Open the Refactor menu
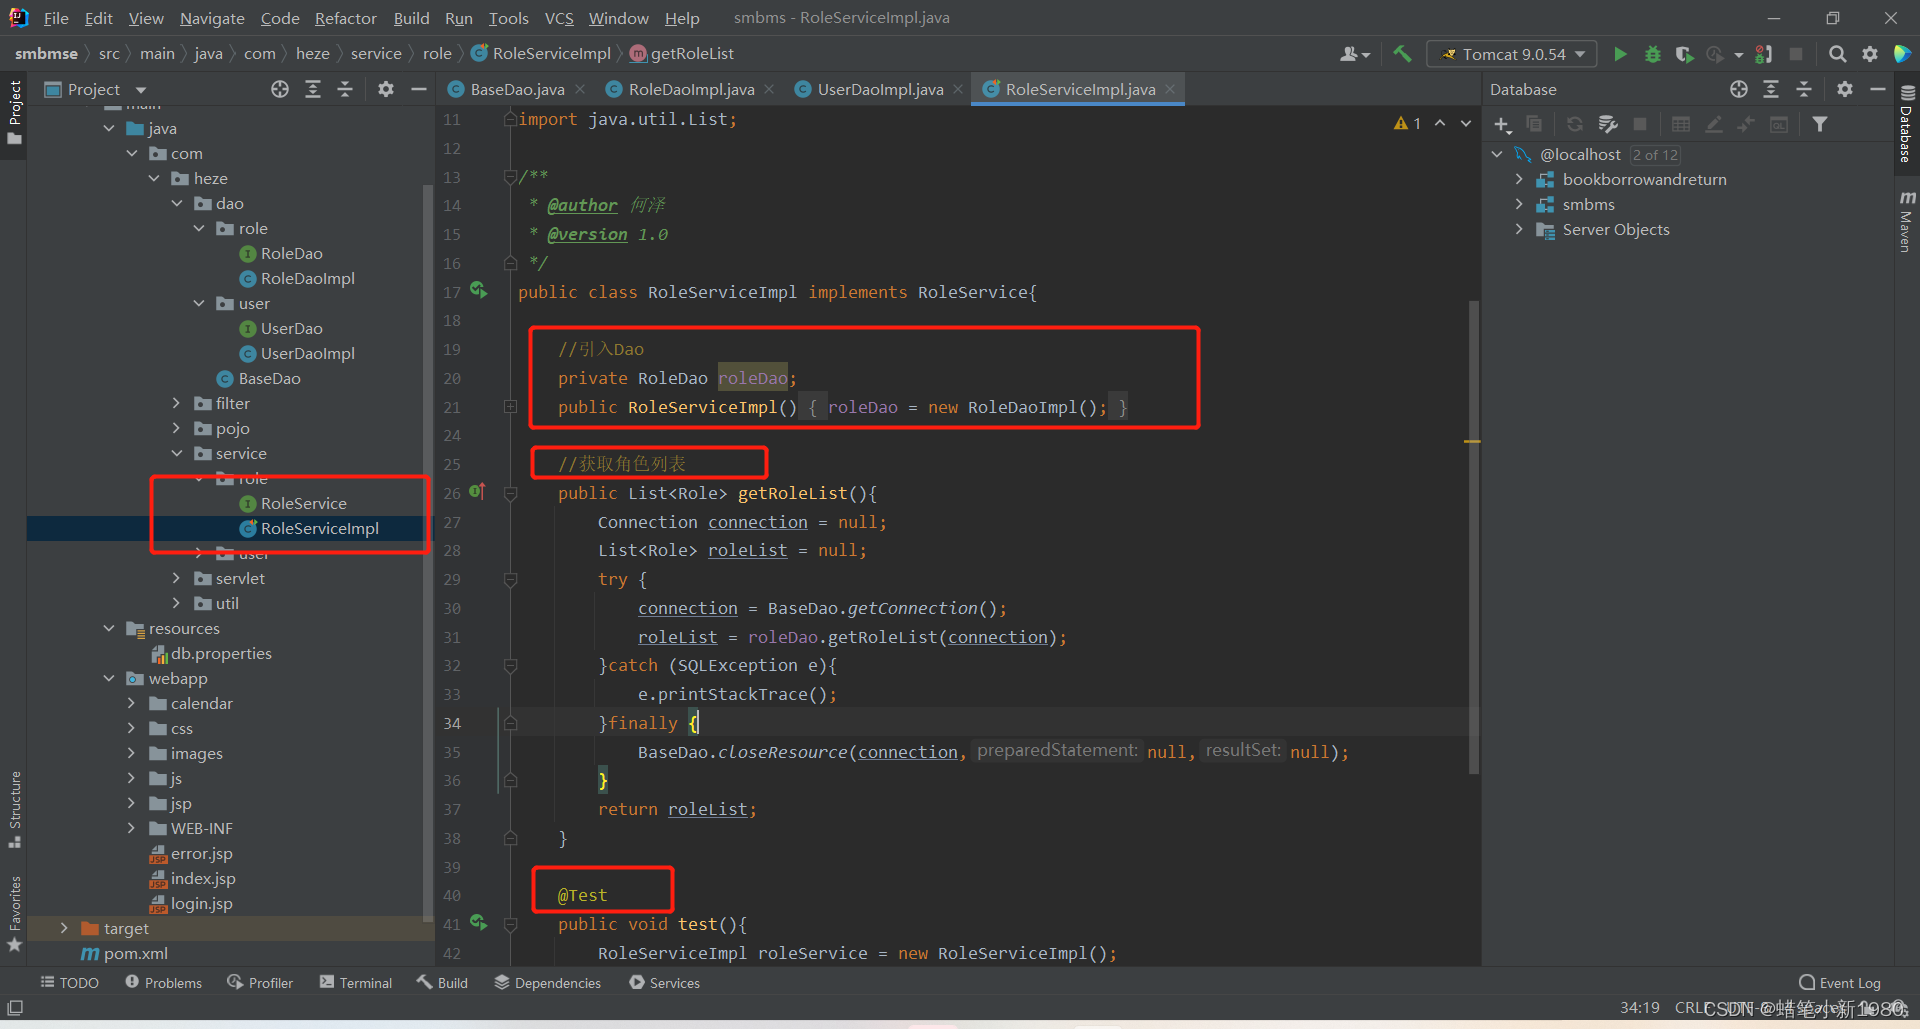This screenshot has height=1029, width=1920. click(x=345, y=18)
